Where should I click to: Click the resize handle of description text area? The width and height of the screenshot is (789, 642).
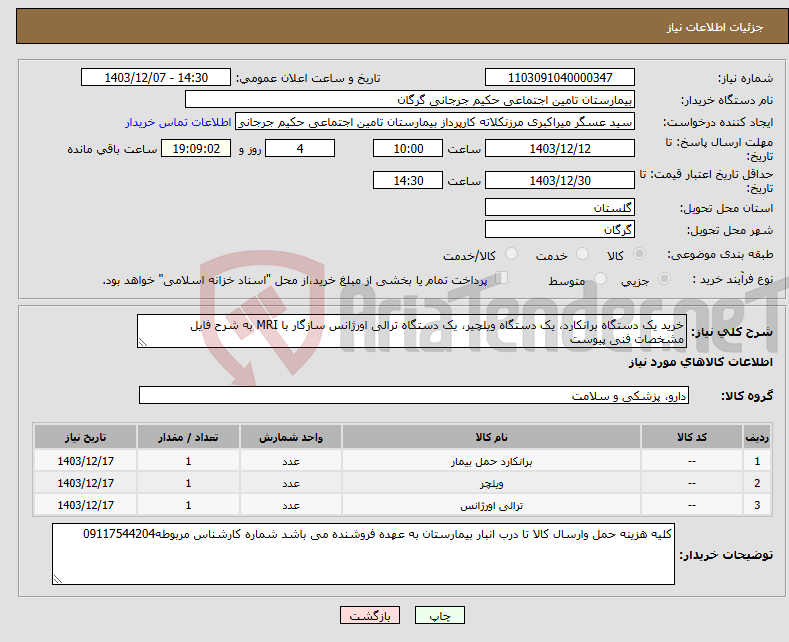pyautogui.click(x=143, y=342)
